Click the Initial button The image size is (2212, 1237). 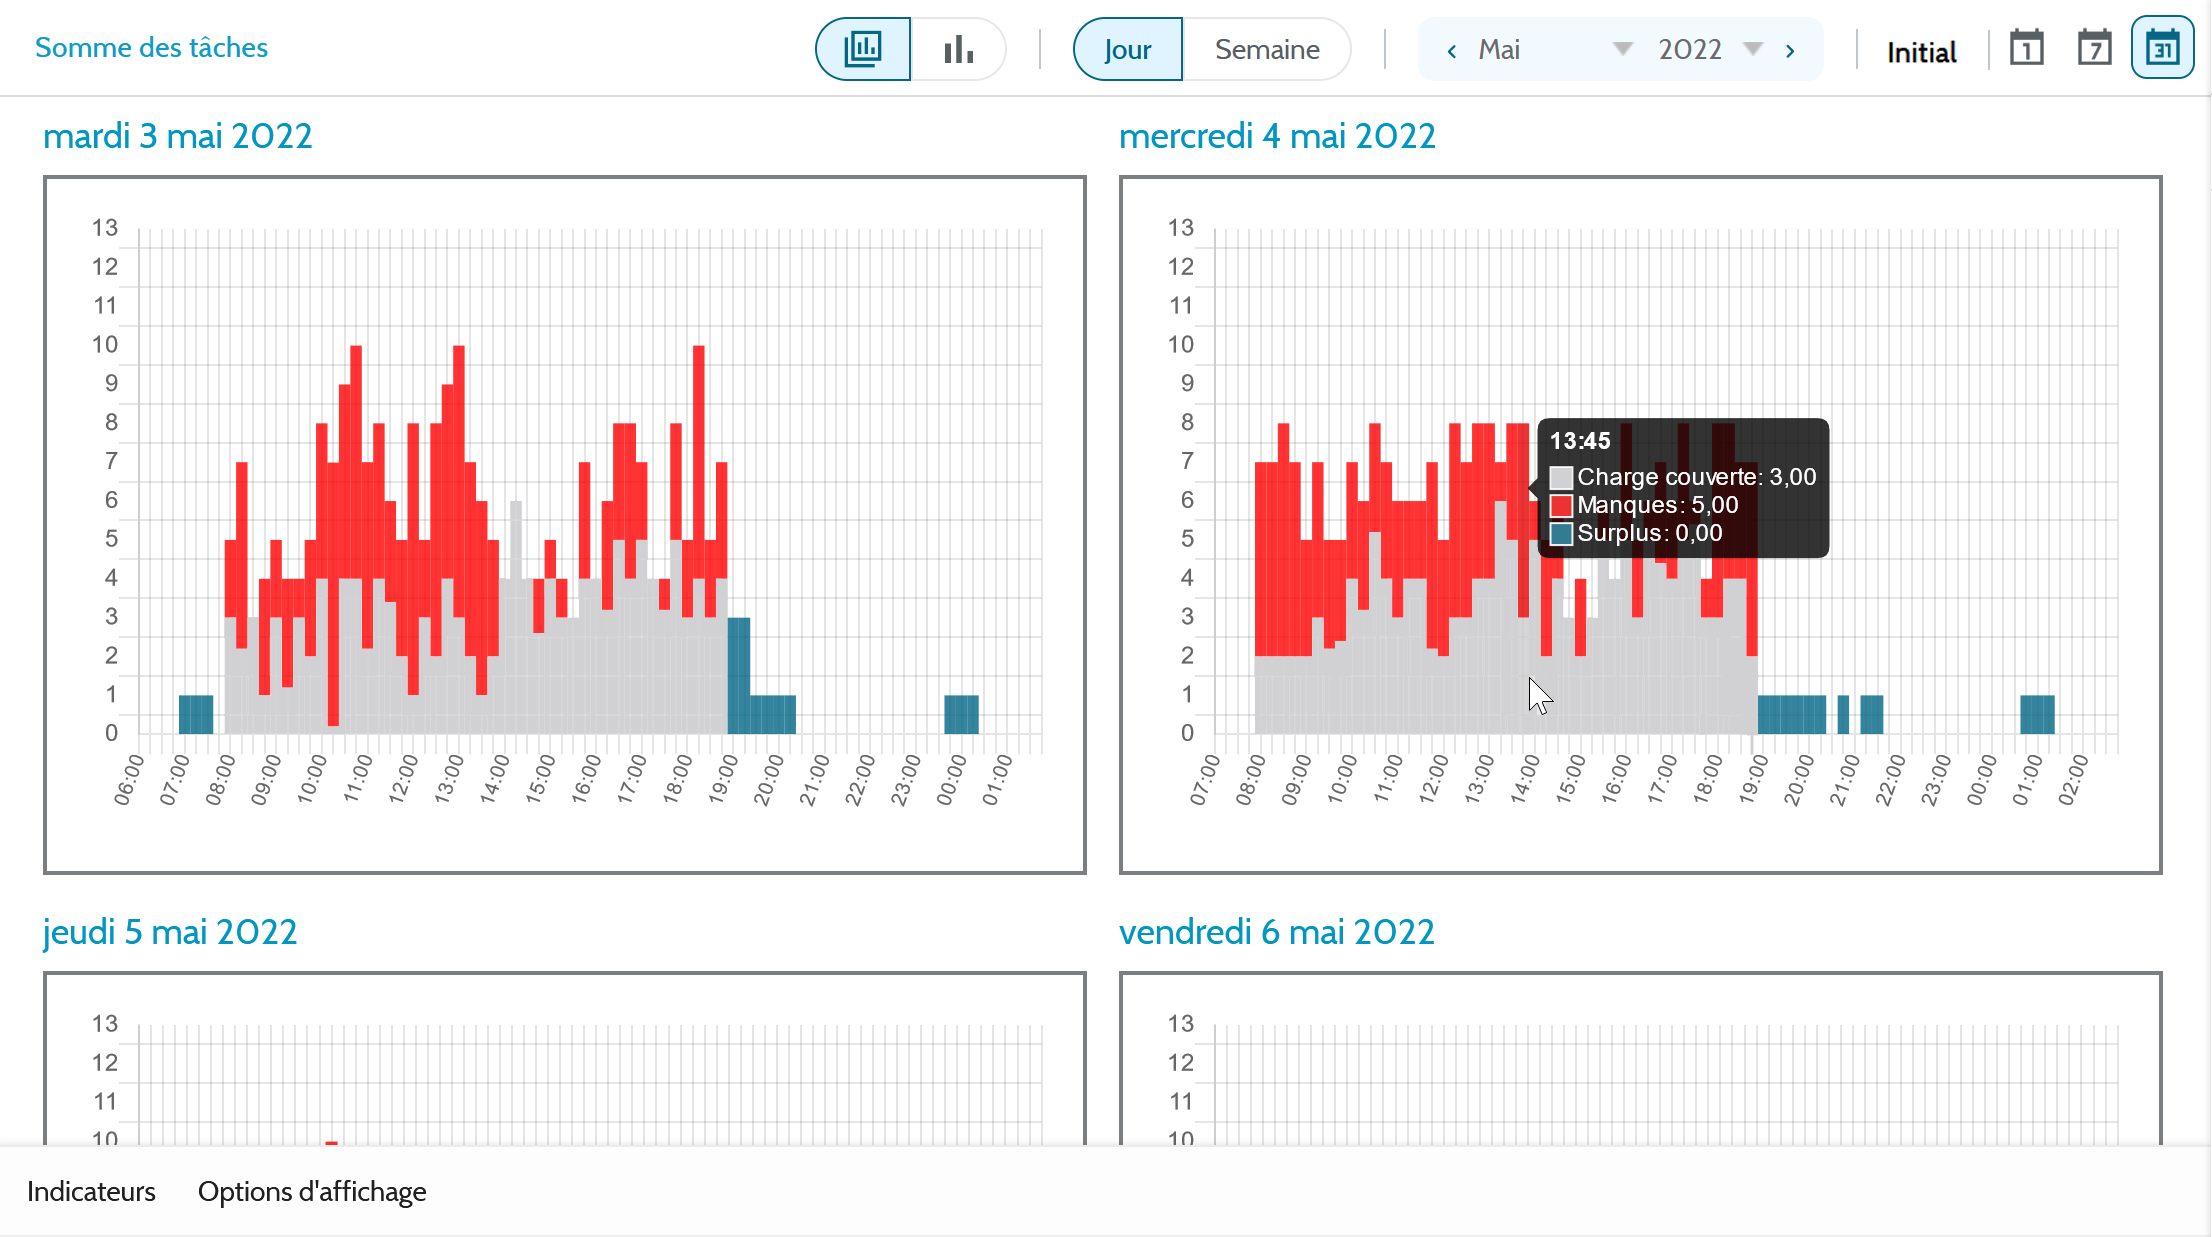[x=1921, y=52]
